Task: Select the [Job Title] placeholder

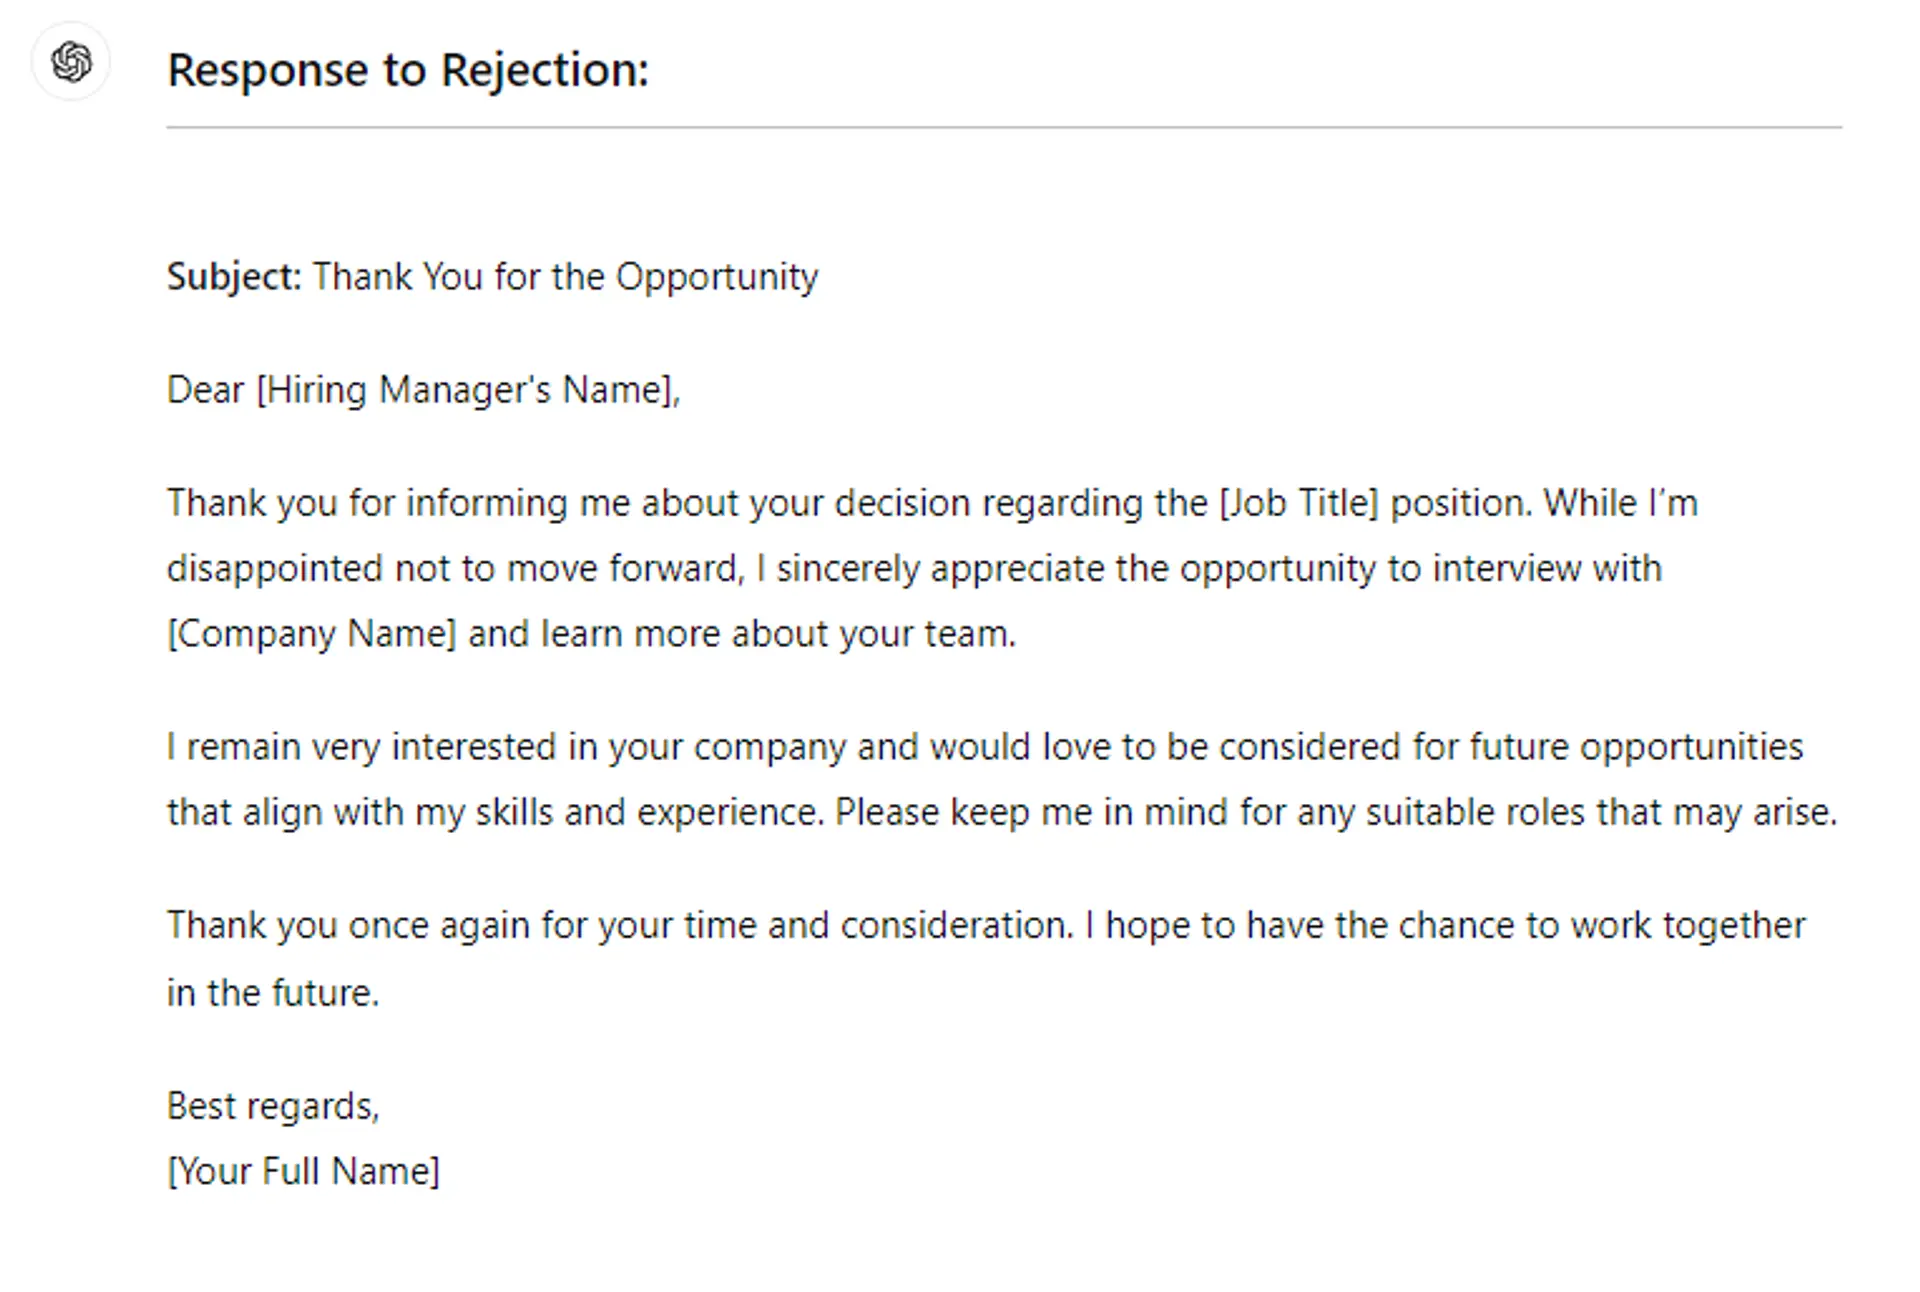Action: point(1298,503)
